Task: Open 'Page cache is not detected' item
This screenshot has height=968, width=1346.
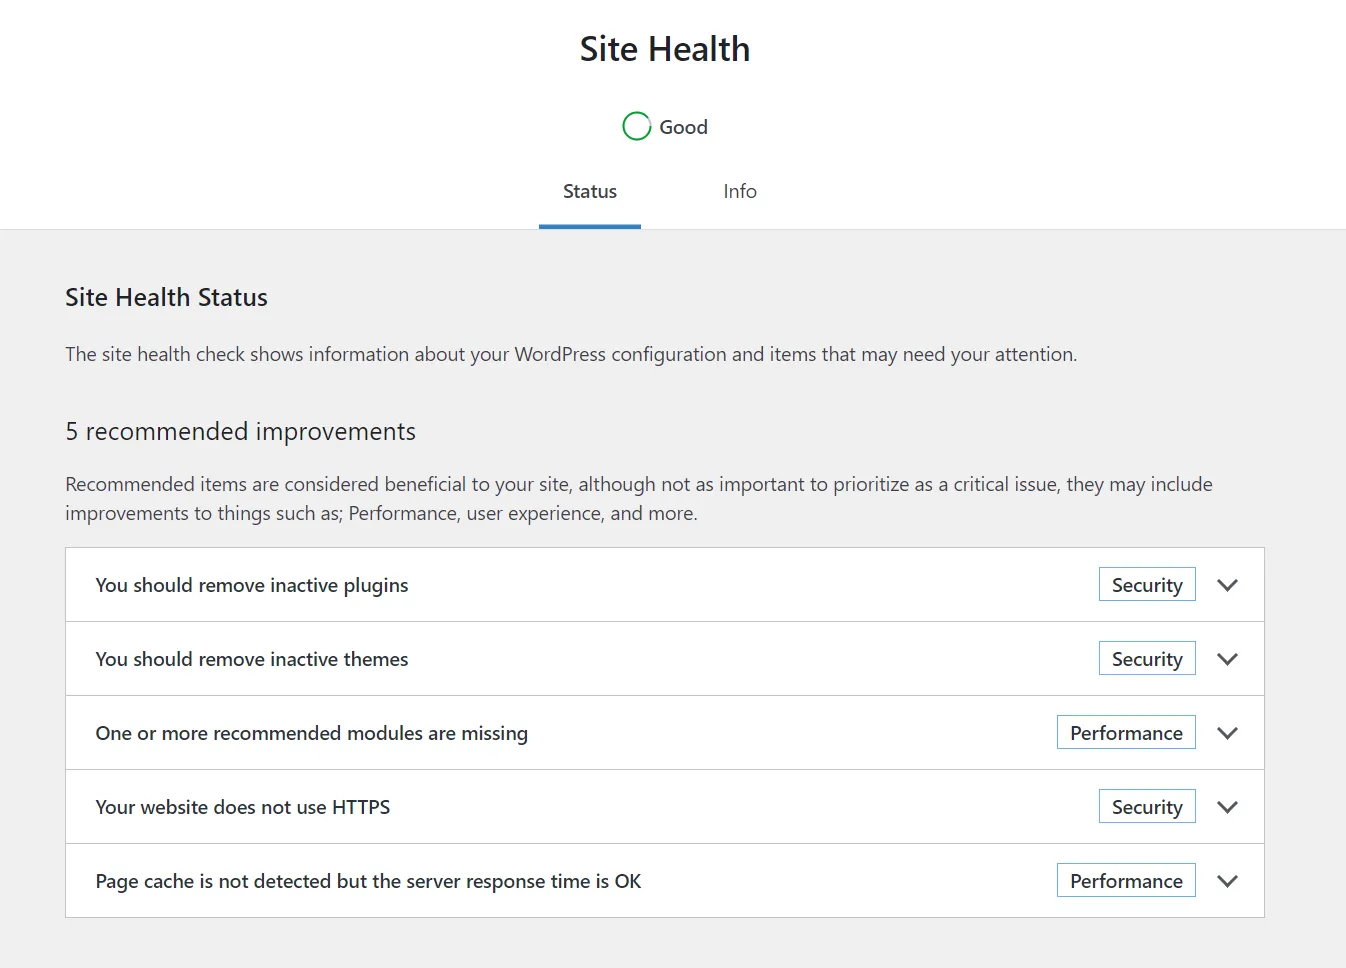Action: pos(368,881)
